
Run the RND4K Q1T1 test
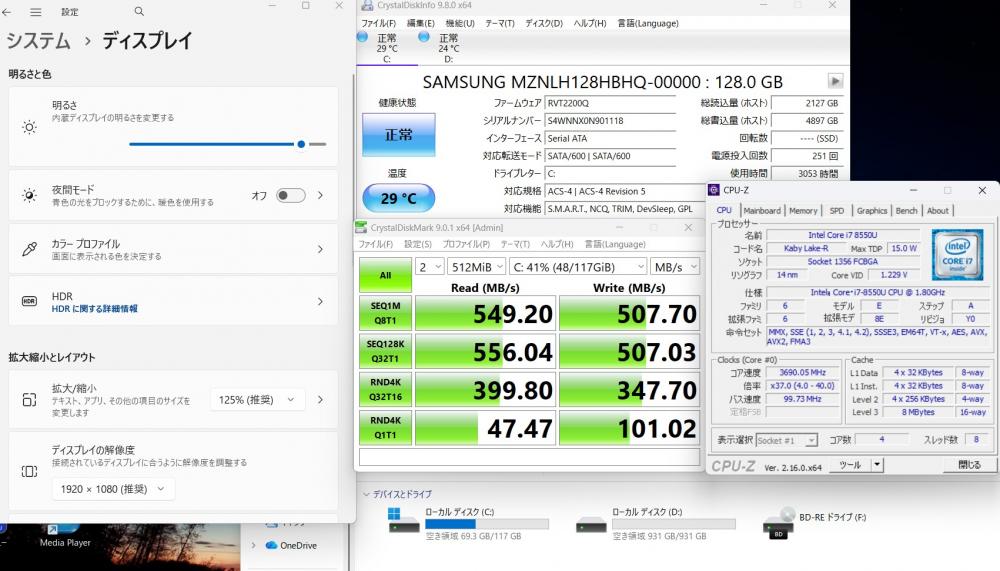[x=385, y=427]
